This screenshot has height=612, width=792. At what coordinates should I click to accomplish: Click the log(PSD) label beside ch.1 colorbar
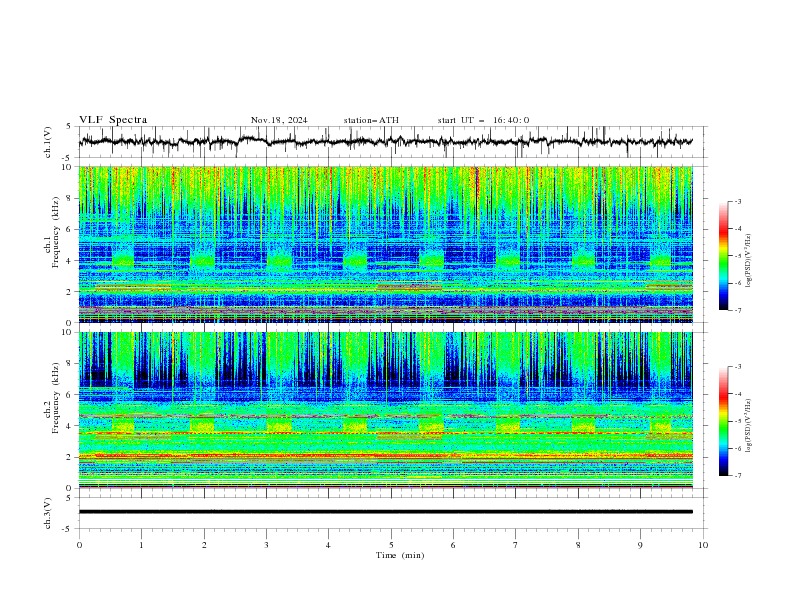748,261
